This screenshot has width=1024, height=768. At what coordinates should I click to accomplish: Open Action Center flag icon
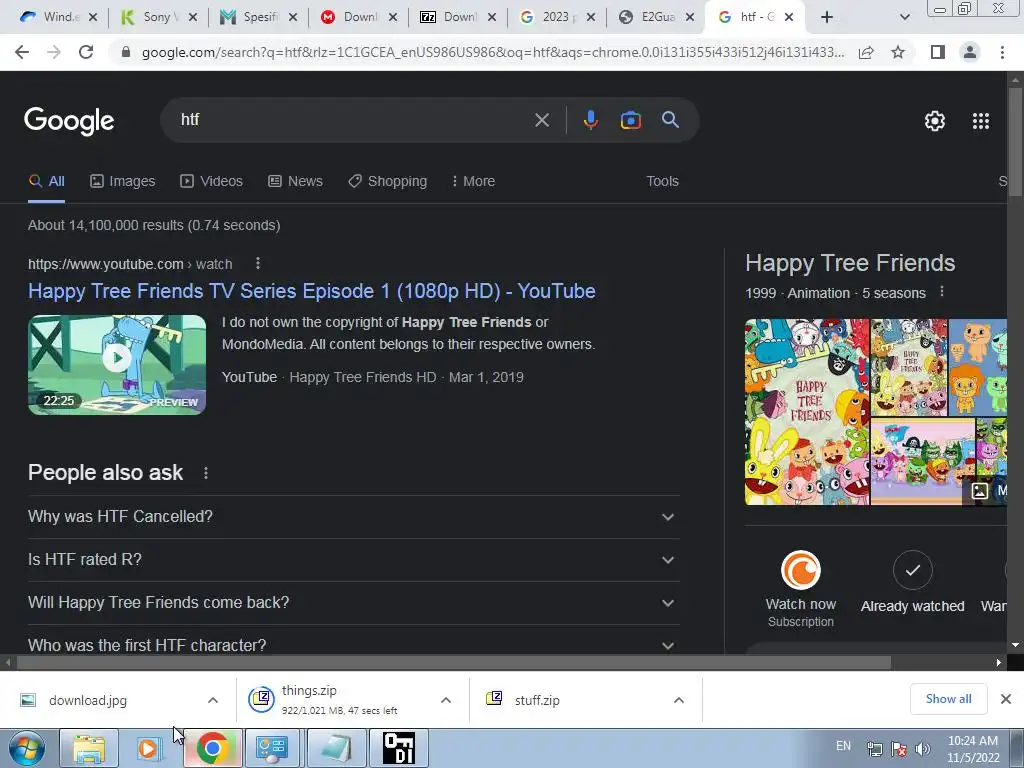coord(899,749)
